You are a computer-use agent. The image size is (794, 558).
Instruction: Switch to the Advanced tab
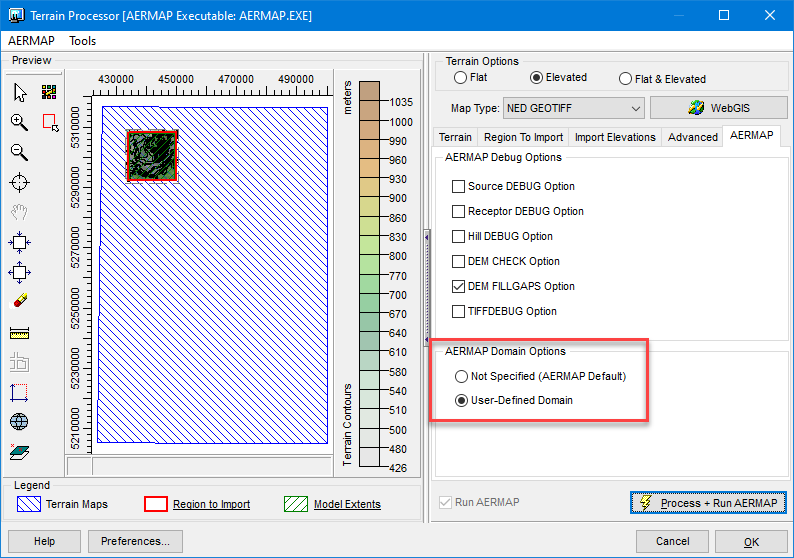[x=692, y=137]
